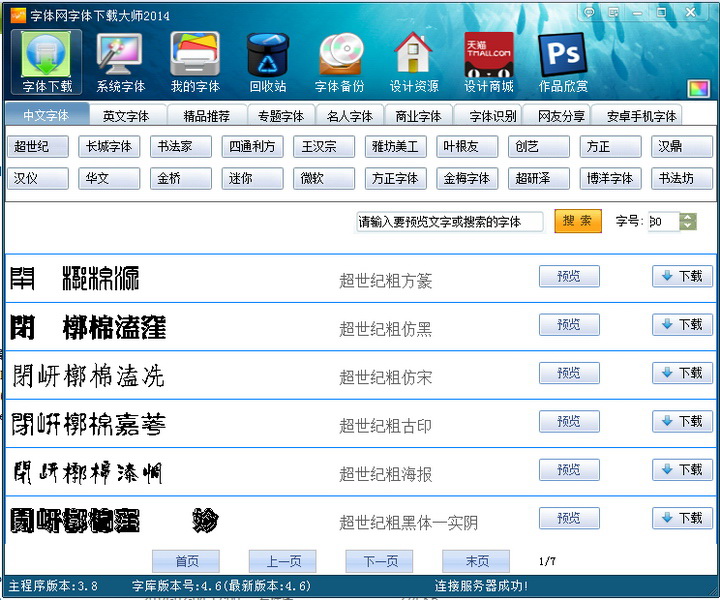The image size is (720, 600).
Task: Download the 超世纪粗黑体一实阴 font
Action: [682, 518]
